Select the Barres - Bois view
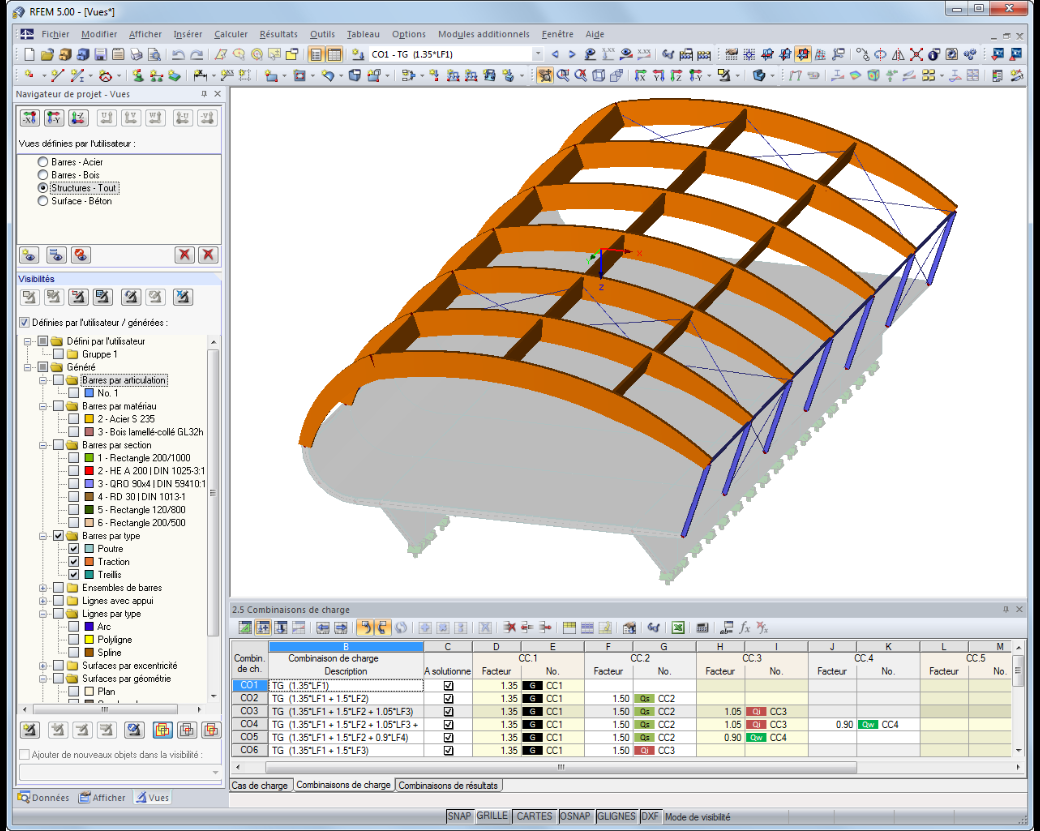Viewport: 1040px width, 831px height. tap(69, 175)
